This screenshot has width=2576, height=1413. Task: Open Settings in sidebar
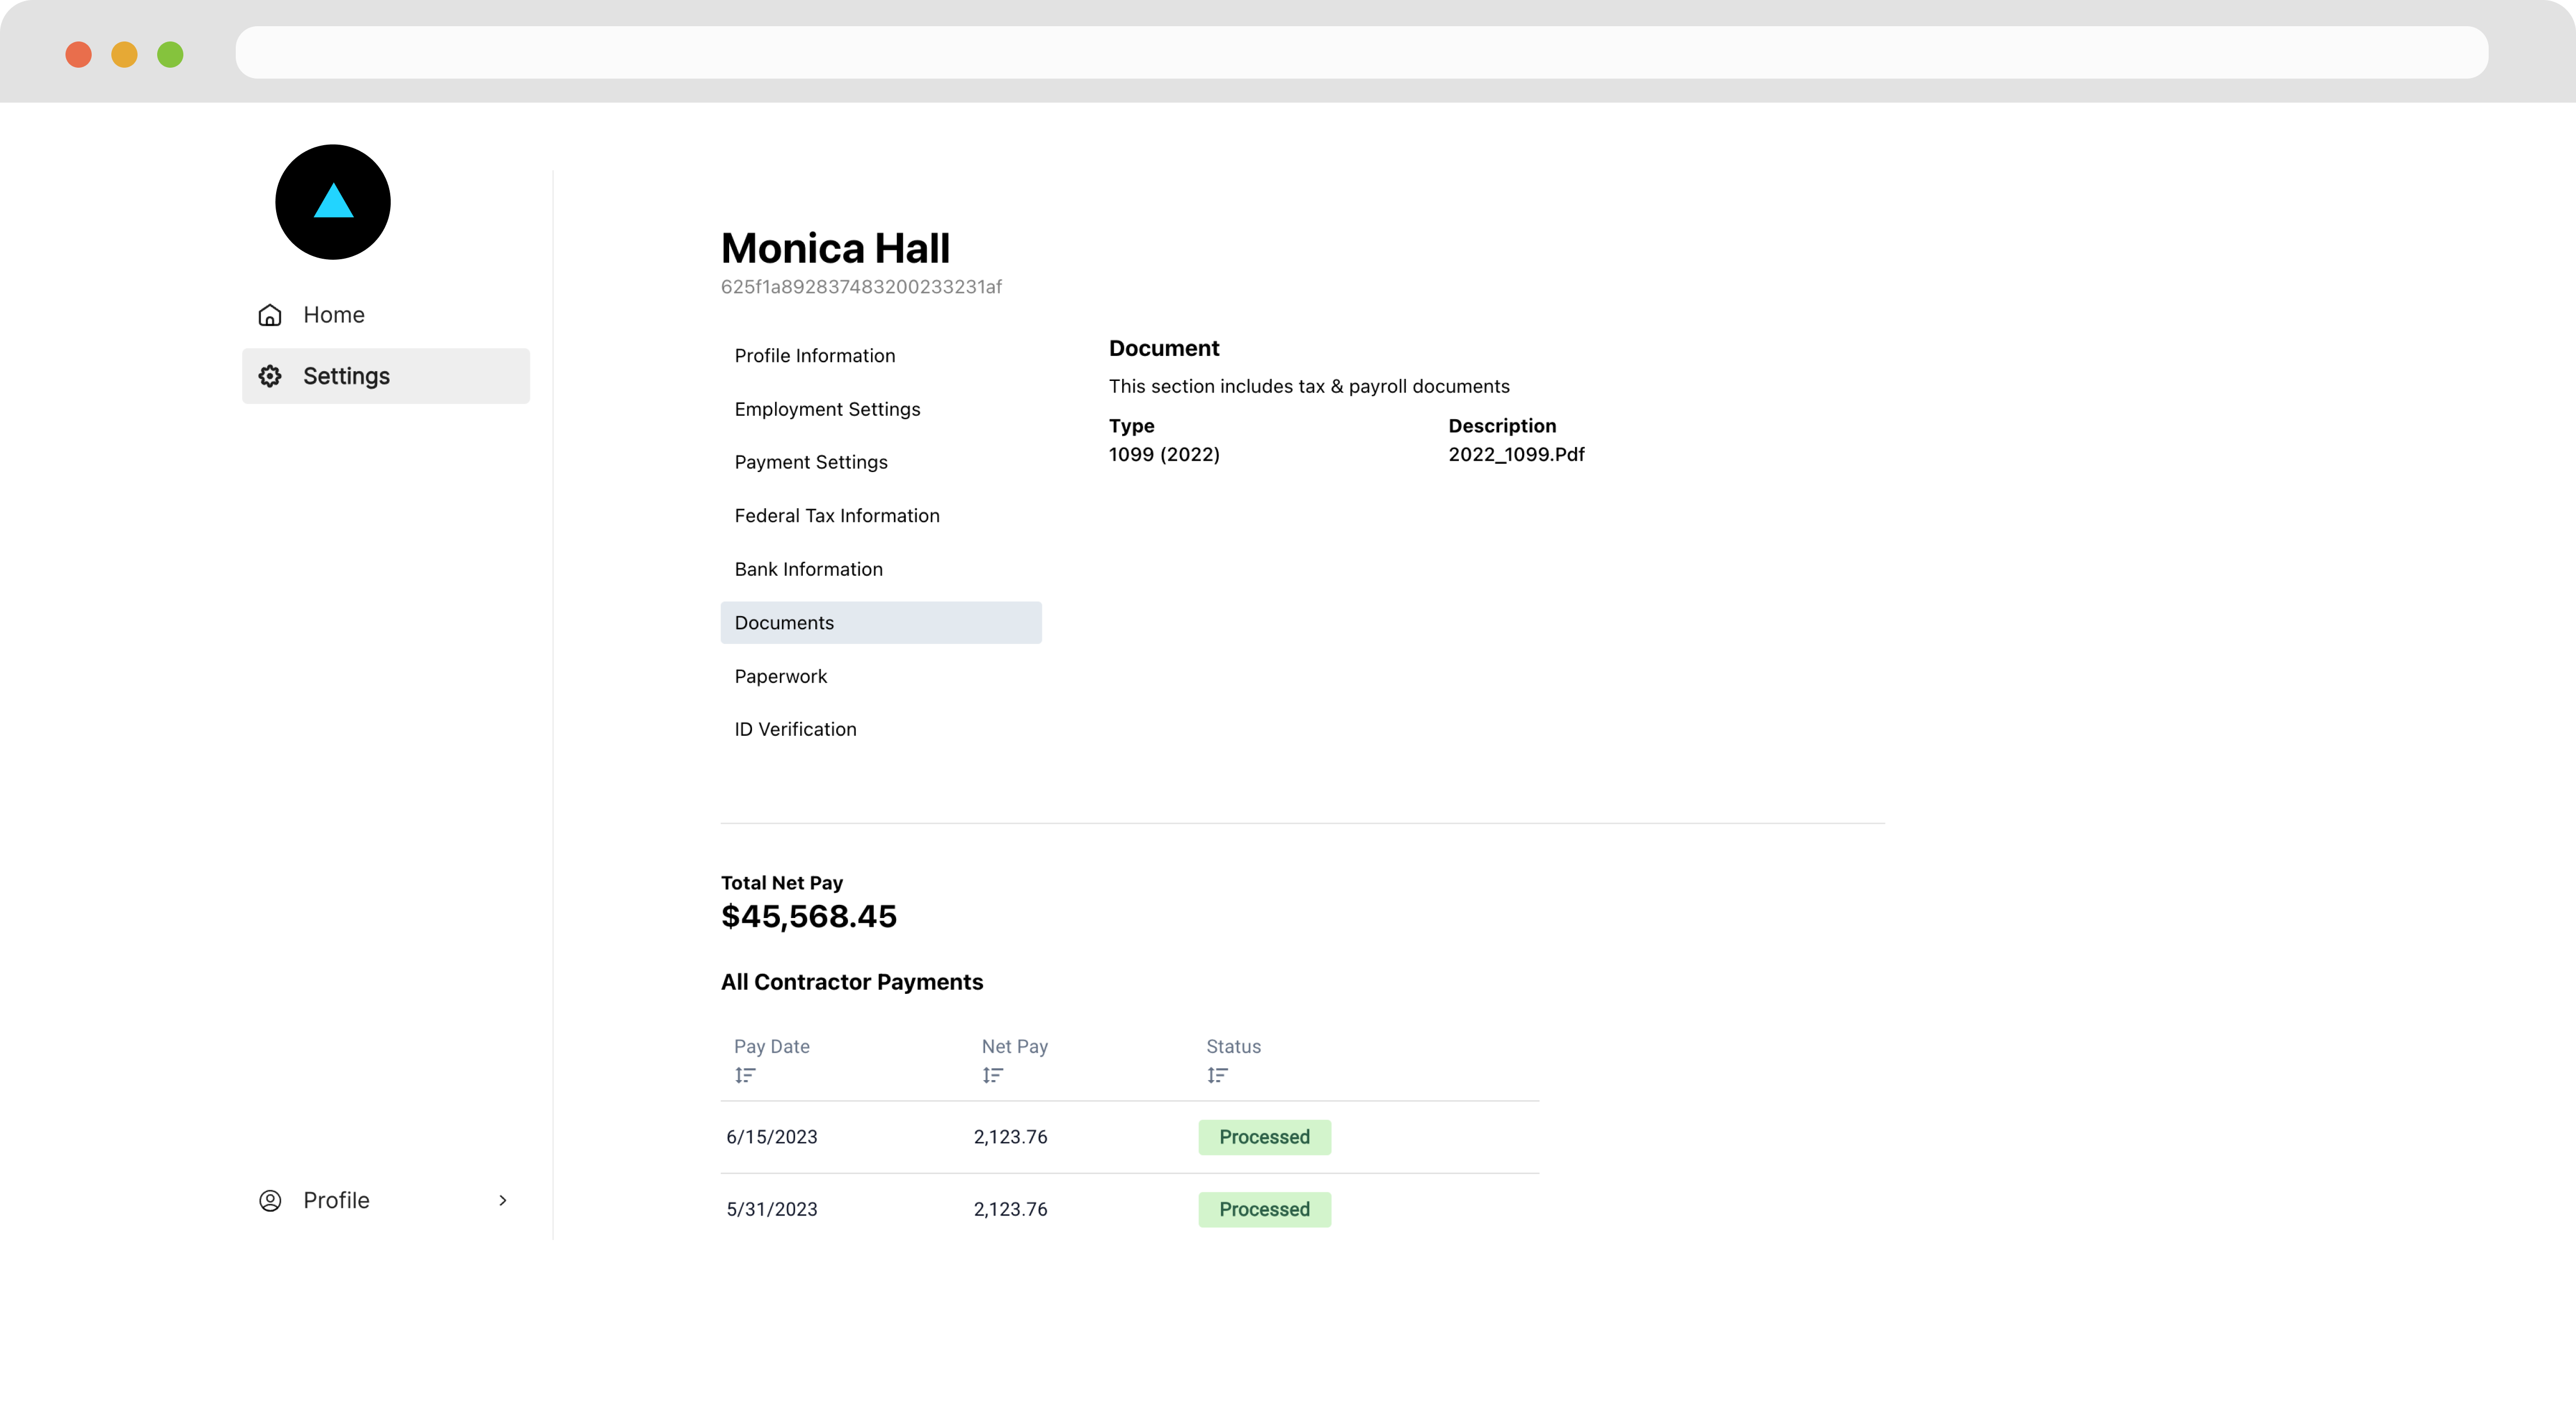tap(386, 376)
